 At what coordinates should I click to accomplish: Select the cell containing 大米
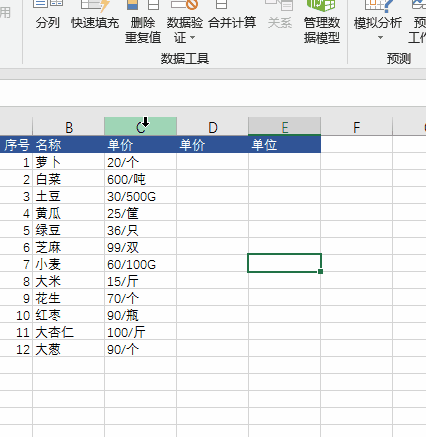[x=69, y=281]
